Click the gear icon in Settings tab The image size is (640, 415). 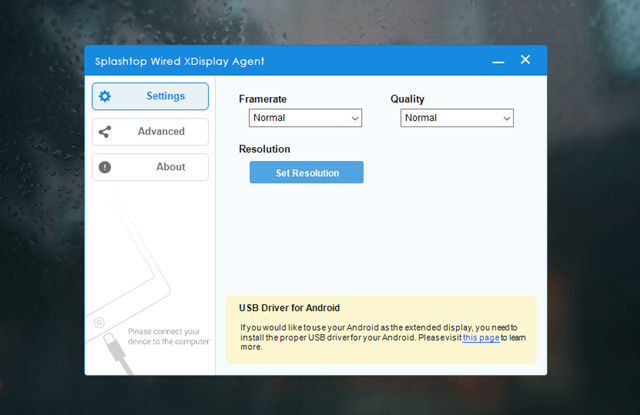105,96
